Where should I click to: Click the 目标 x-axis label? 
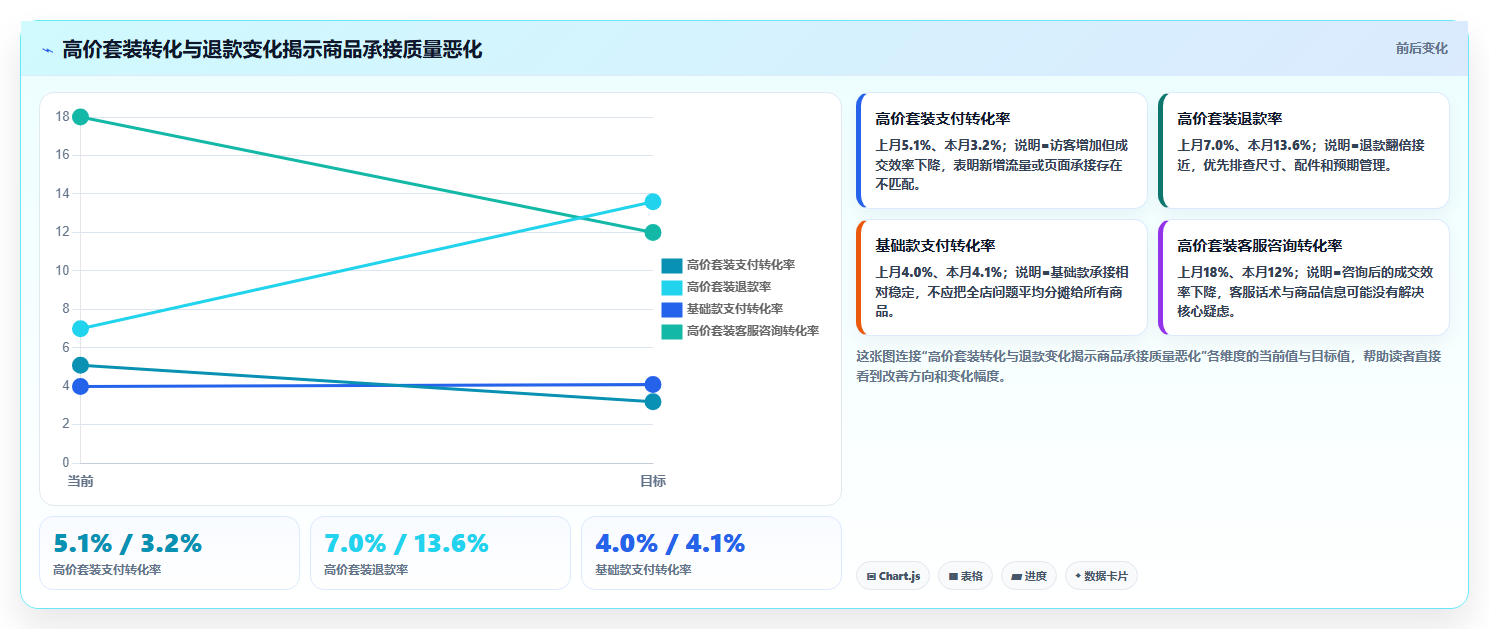(x=653, y=481)
